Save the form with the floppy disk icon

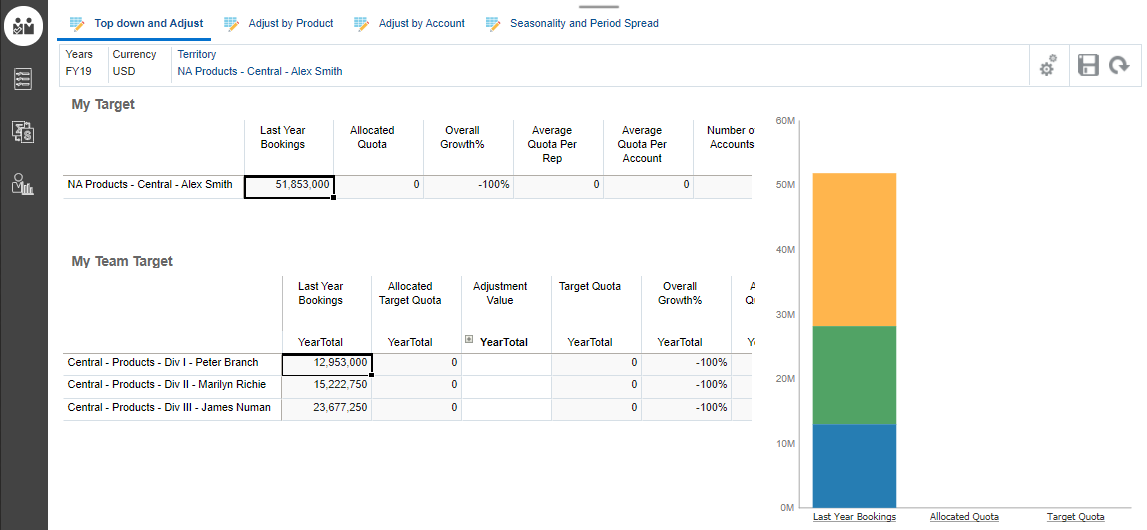1088,66
